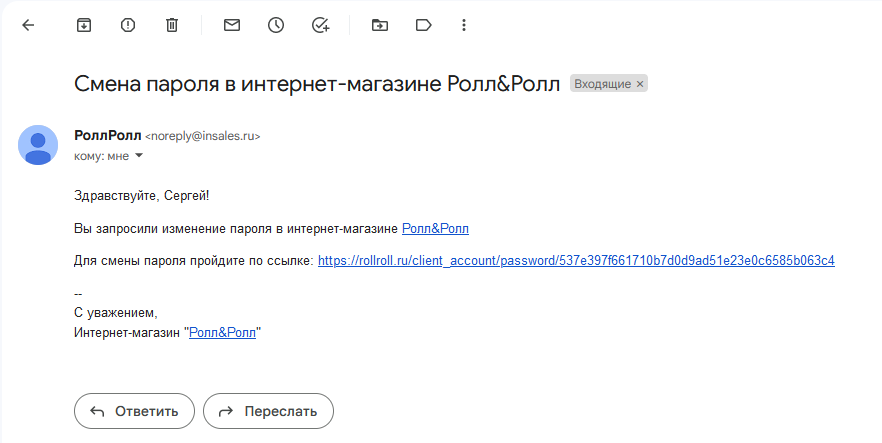Click the sender's profile avatar
The width and height of the screenshot is (882, 443).
38,145
